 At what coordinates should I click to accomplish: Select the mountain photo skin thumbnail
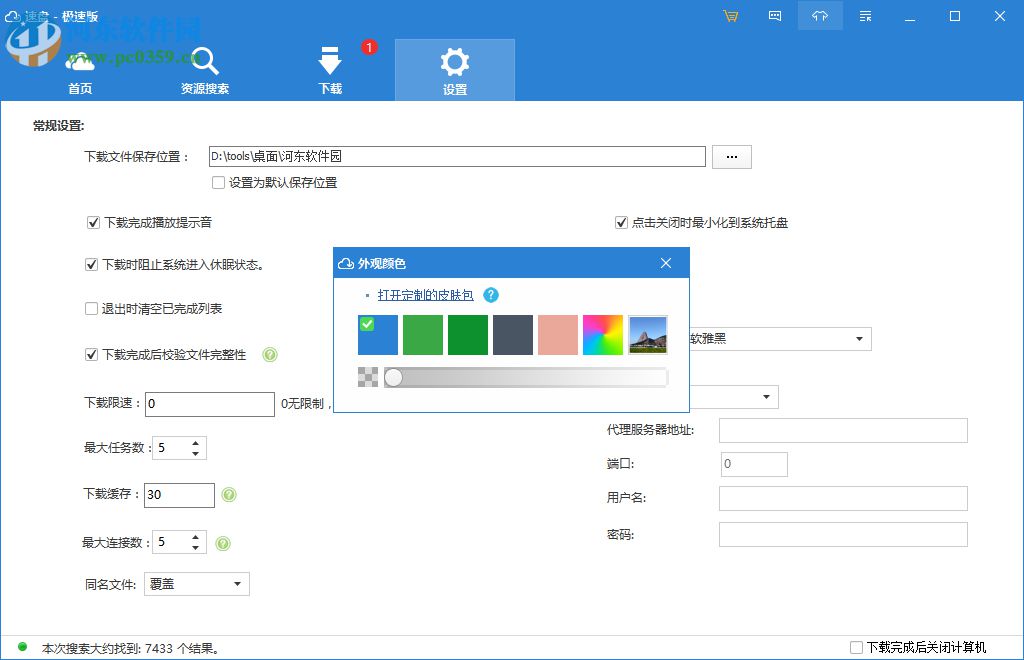pos(647,334)
